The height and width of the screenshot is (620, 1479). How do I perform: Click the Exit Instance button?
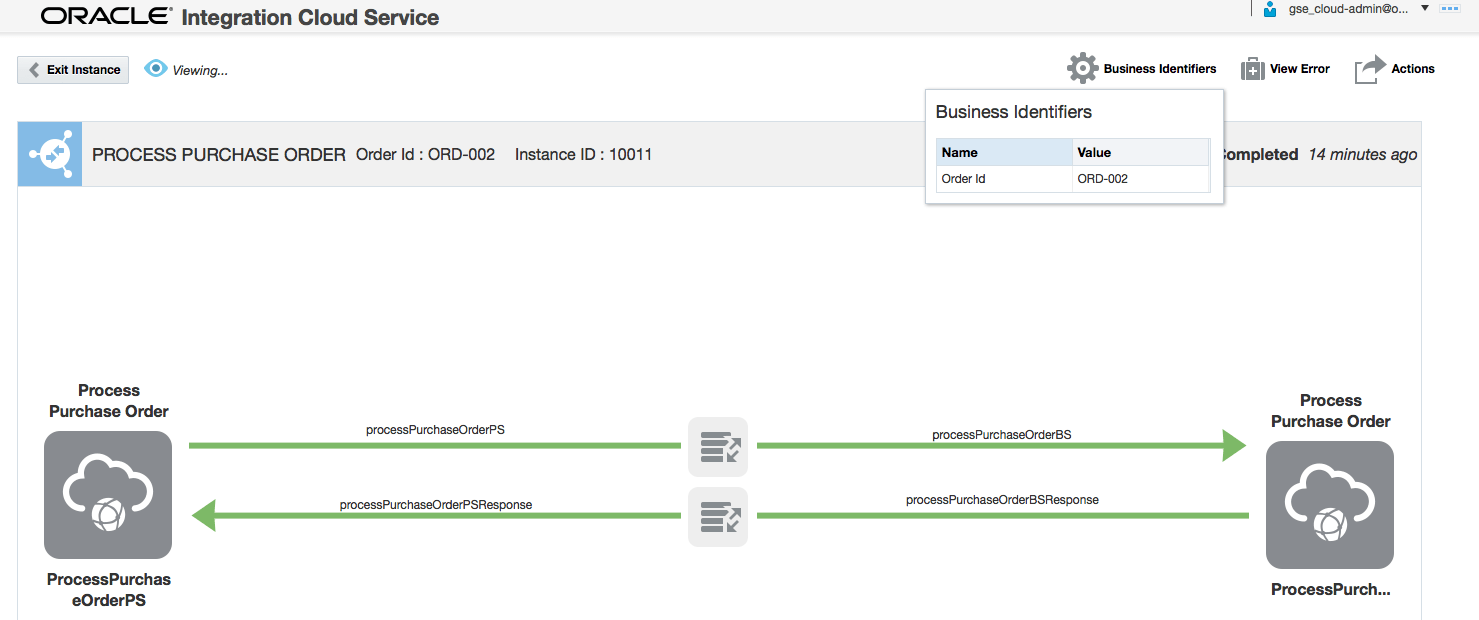(73, 70)
